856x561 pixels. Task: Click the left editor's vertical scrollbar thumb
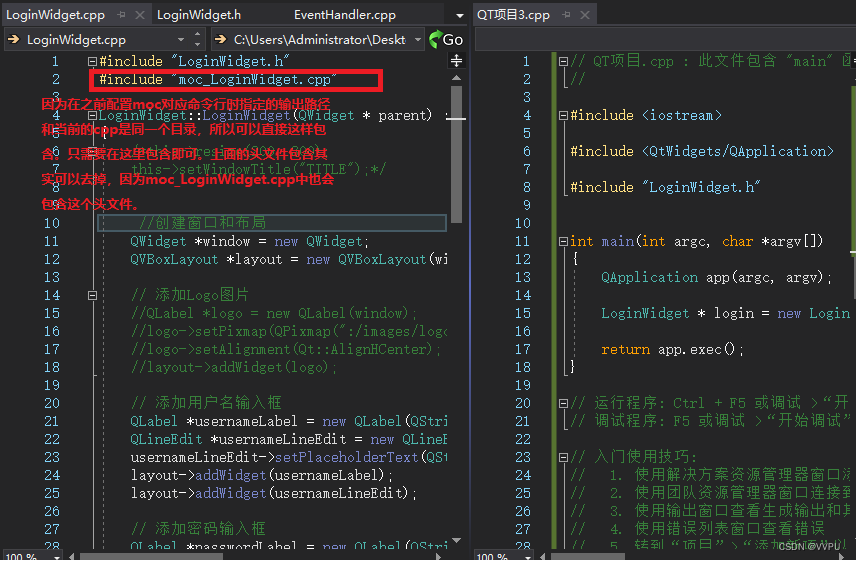click(456, 154)
